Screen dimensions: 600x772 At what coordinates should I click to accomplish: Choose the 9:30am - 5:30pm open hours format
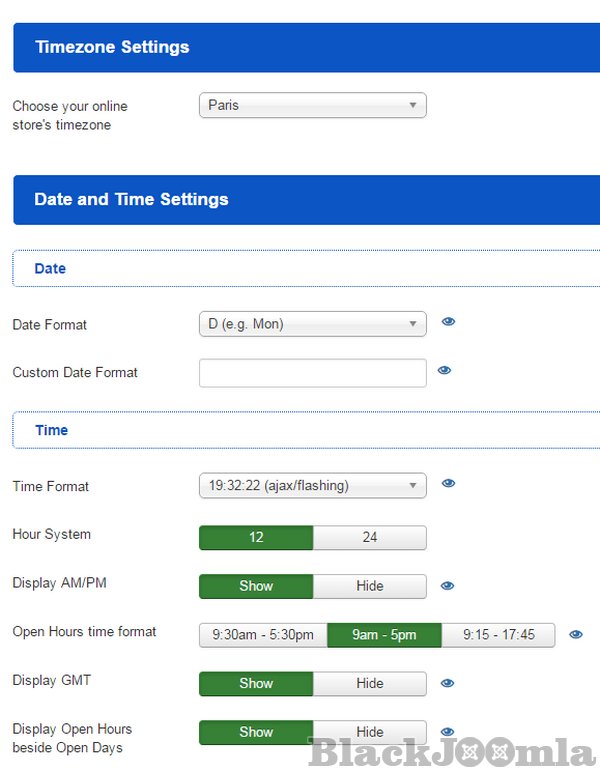tap(262, 635)
